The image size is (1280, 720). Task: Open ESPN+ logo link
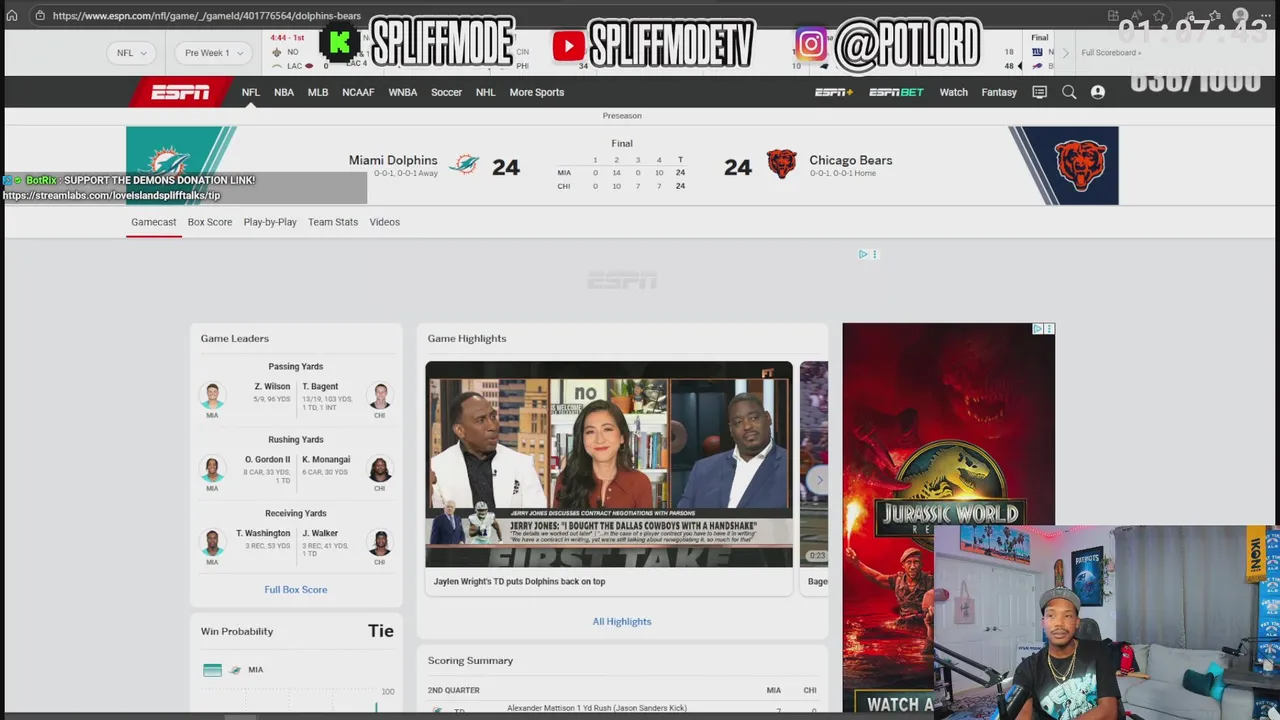[833, 92]
